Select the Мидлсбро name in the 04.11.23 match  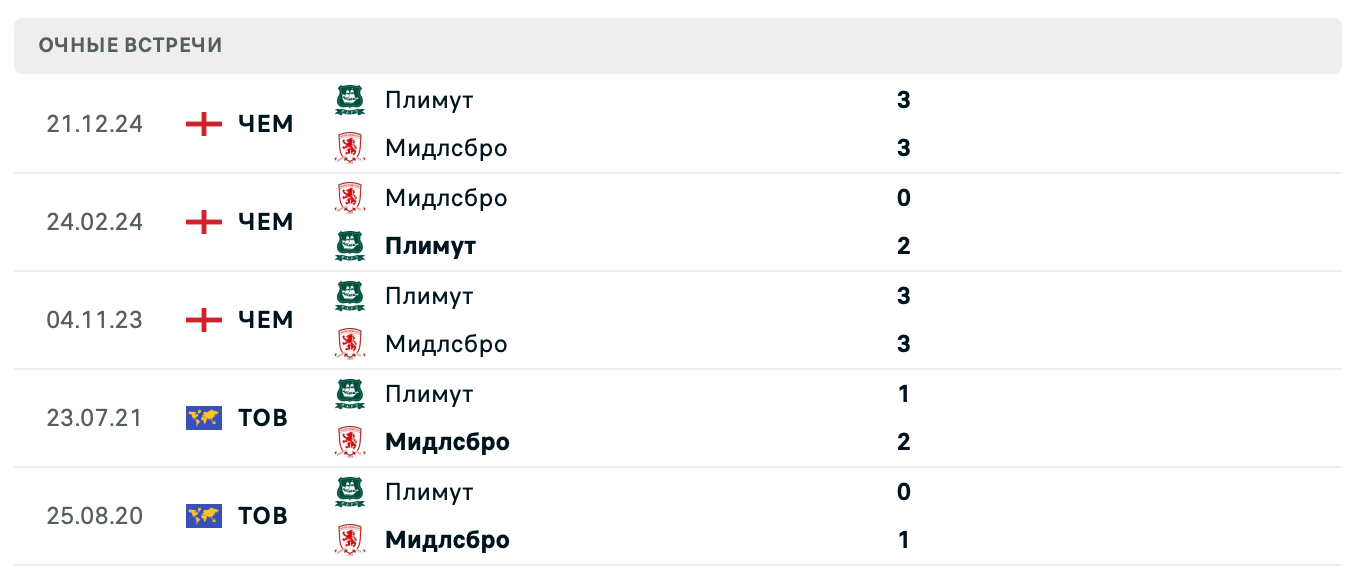point(446,344)
